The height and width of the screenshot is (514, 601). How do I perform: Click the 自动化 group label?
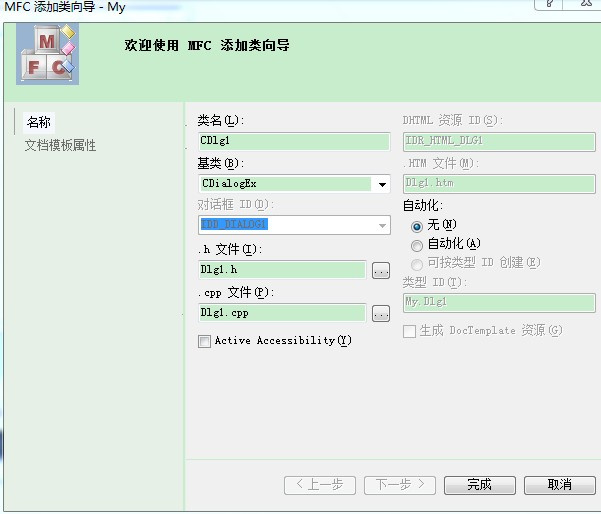click(422, 205)
